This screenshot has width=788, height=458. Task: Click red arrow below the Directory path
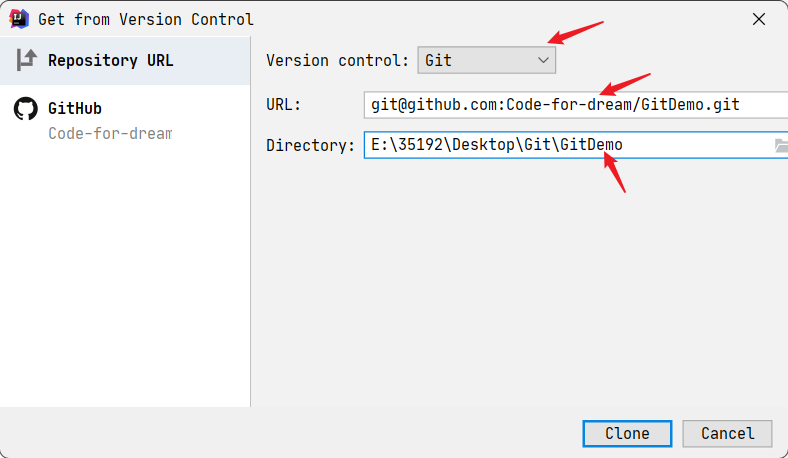pos(614,172)
